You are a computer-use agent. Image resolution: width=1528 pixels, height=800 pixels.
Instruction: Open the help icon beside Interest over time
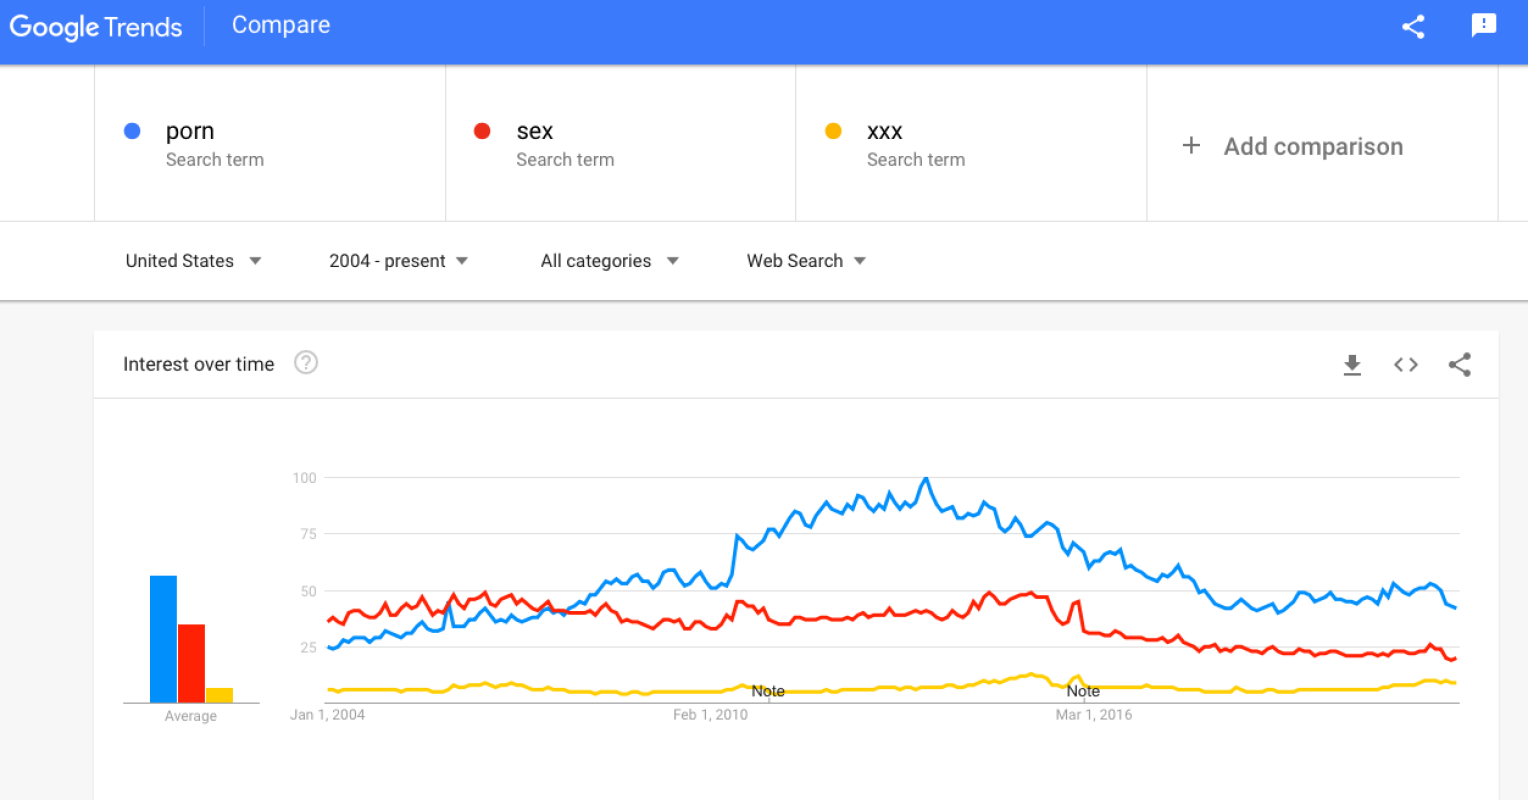click(306, 363)
